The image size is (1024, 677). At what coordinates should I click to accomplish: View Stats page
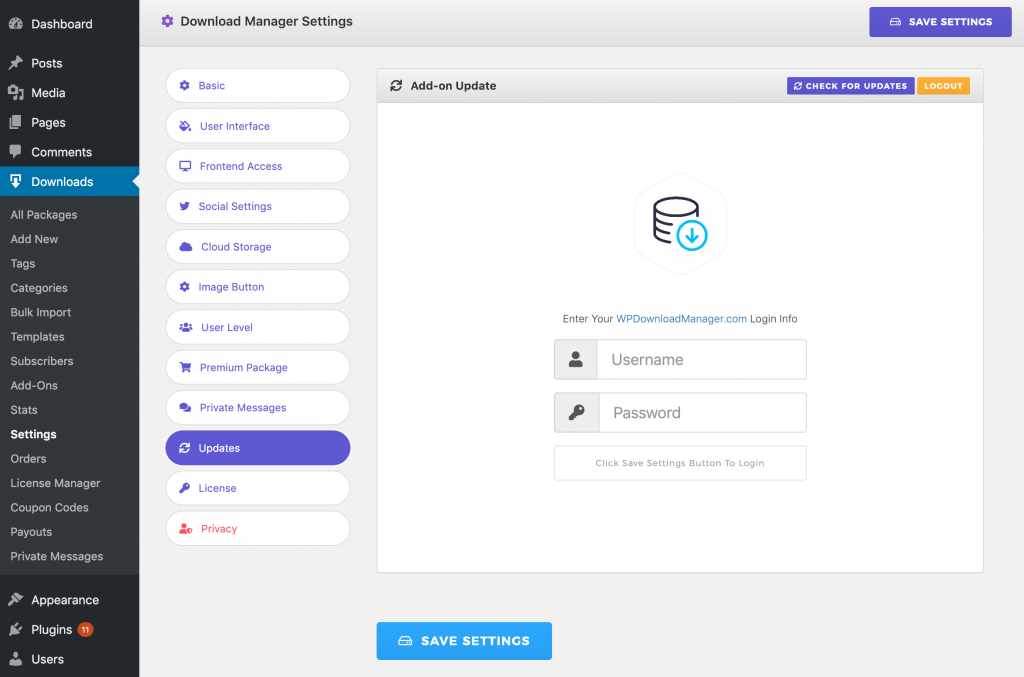(24, 409)
